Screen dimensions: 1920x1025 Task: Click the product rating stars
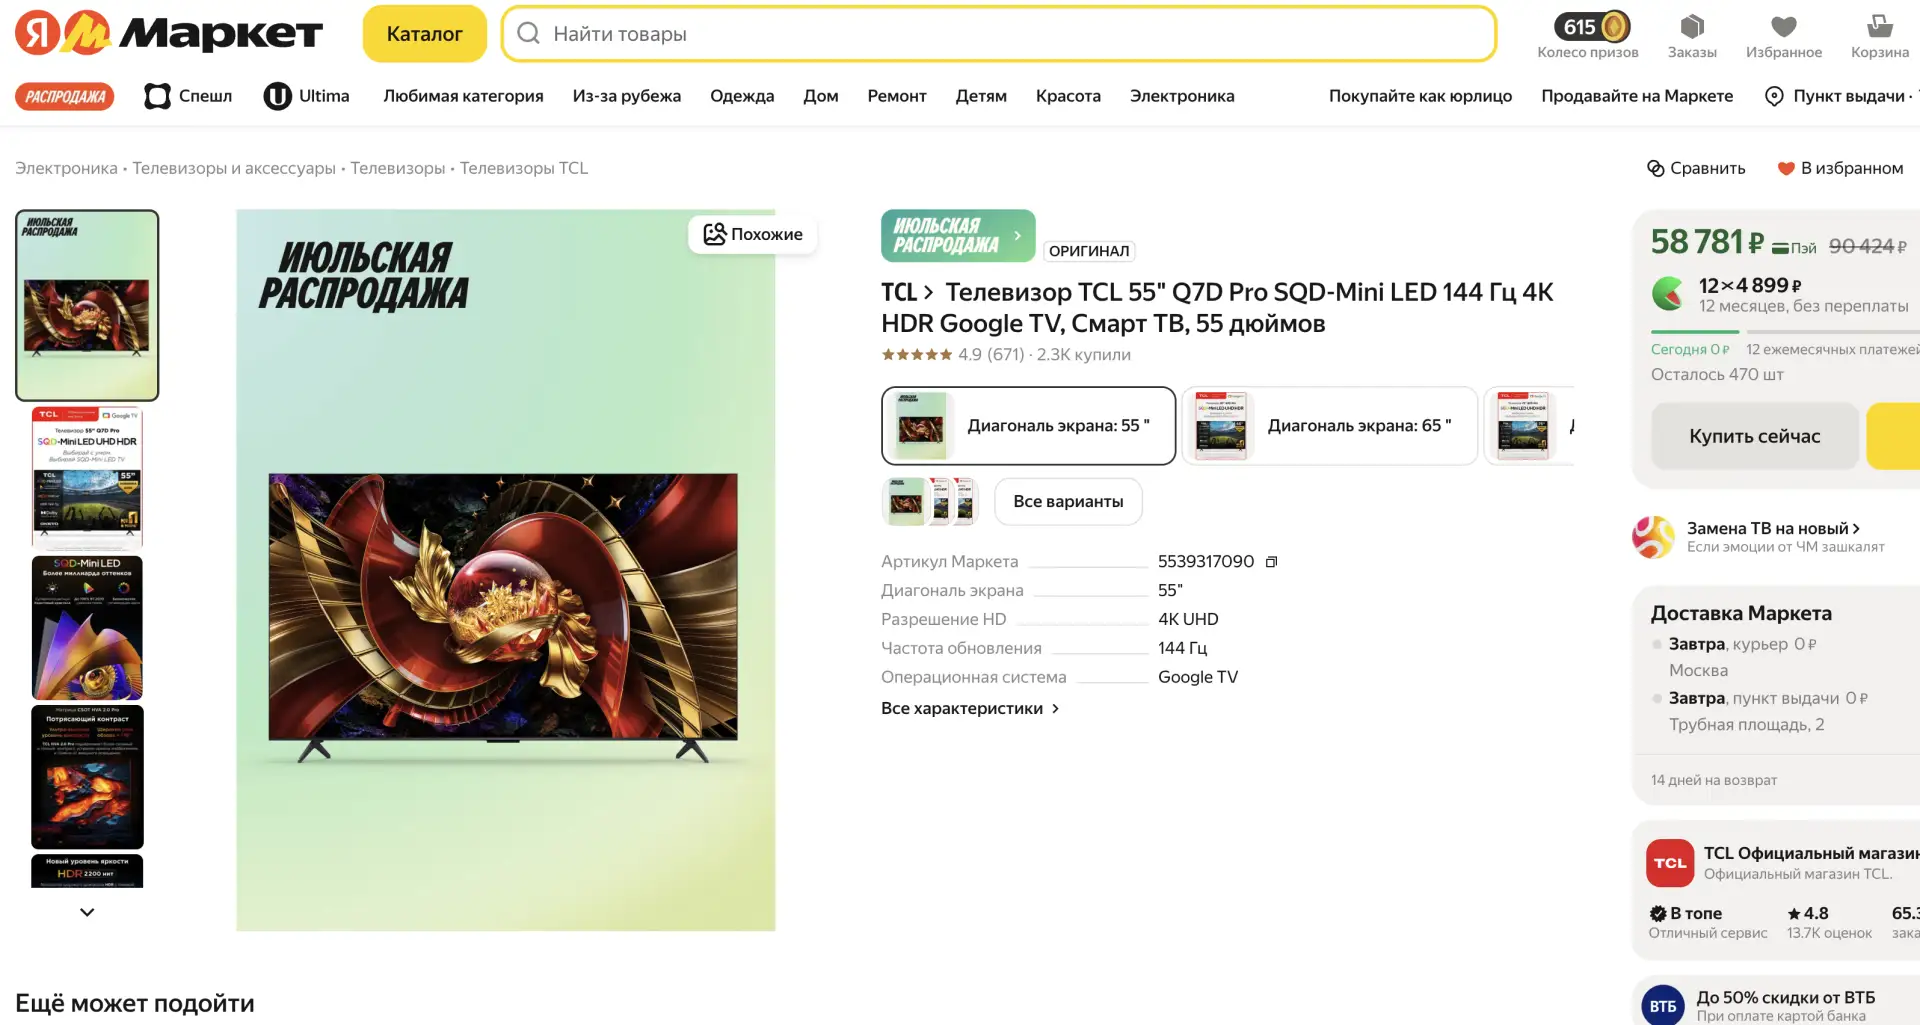pos(917,354)
